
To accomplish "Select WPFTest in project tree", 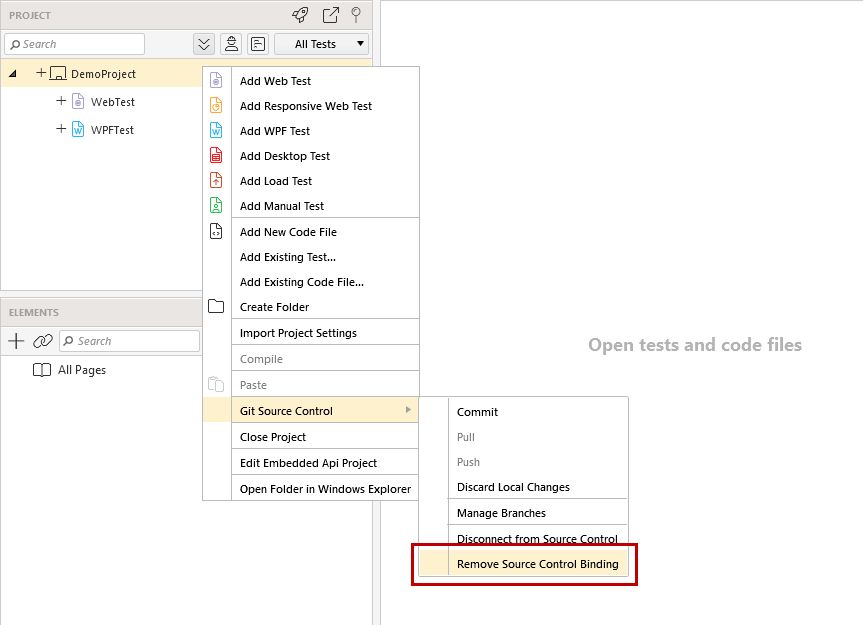I will [112, 130].
